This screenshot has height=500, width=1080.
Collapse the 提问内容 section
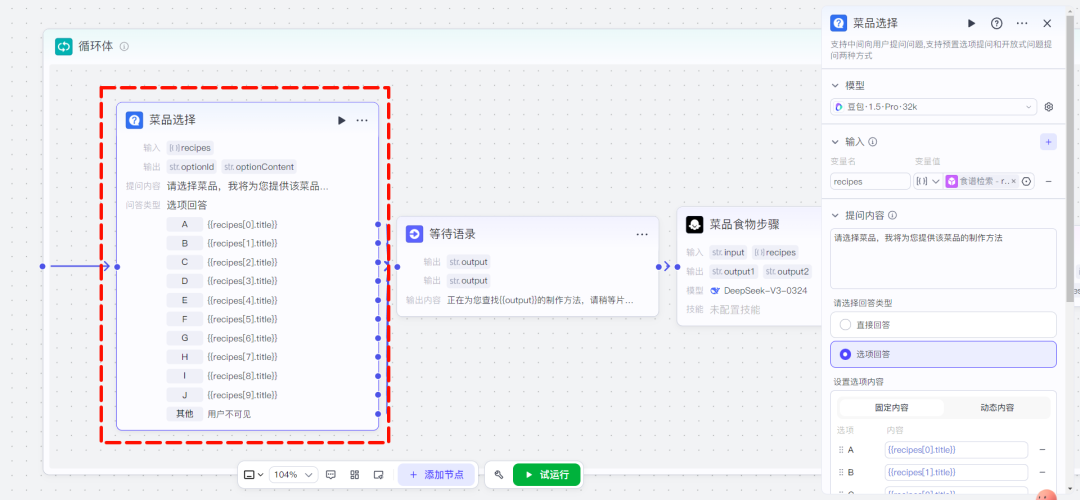pyautogui.click(x=836, y=215)
